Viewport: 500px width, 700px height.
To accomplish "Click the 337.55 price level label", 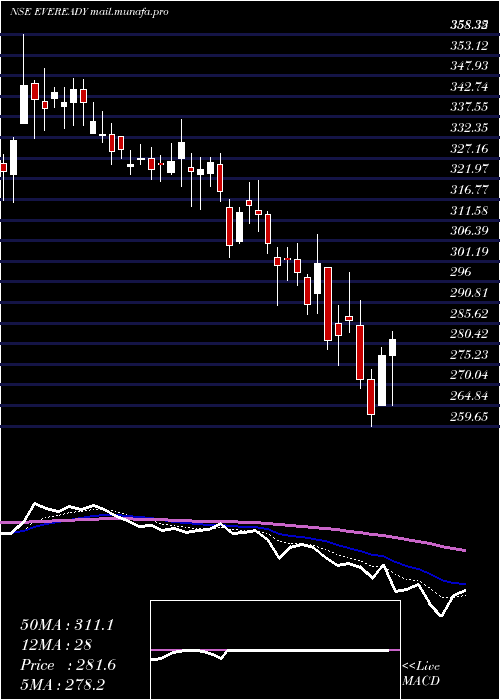I will [x=468, y=107].
